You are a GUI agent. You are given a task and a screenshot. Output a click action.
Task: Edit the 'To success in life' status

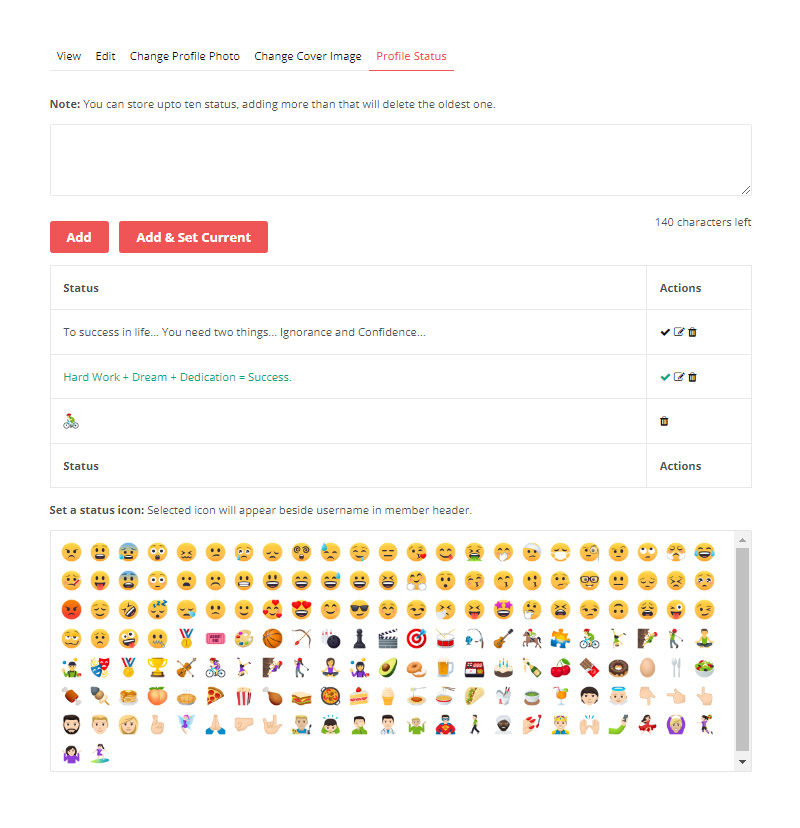point(679,332)
